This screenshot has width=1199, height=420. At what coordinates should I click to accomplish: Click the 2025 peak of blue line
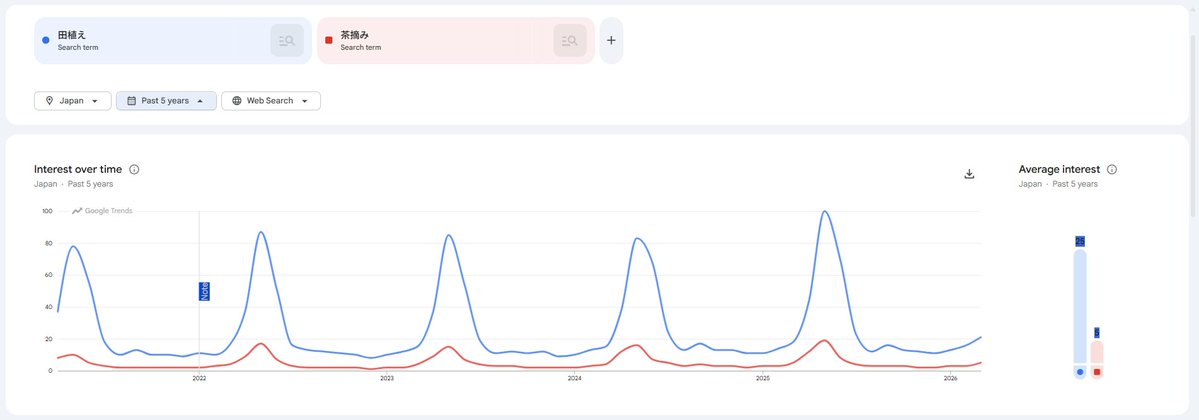pyautogui.click(x=824, y=212)
